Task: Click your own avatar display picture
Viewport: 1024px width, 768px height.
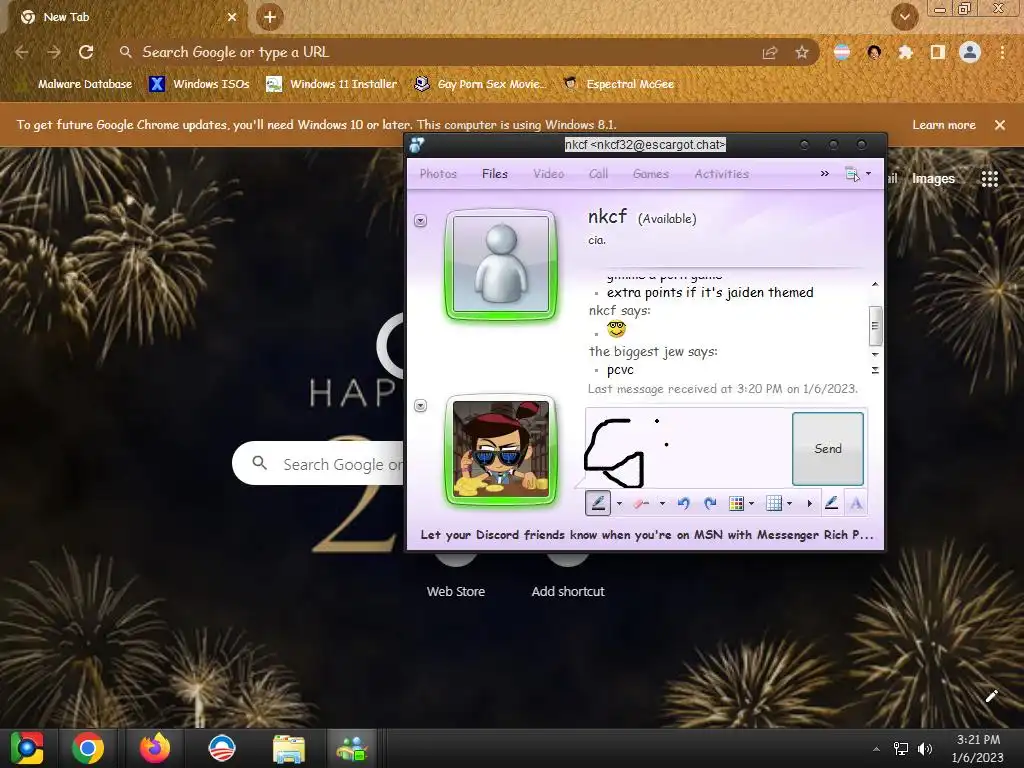Action: (501, 449)
